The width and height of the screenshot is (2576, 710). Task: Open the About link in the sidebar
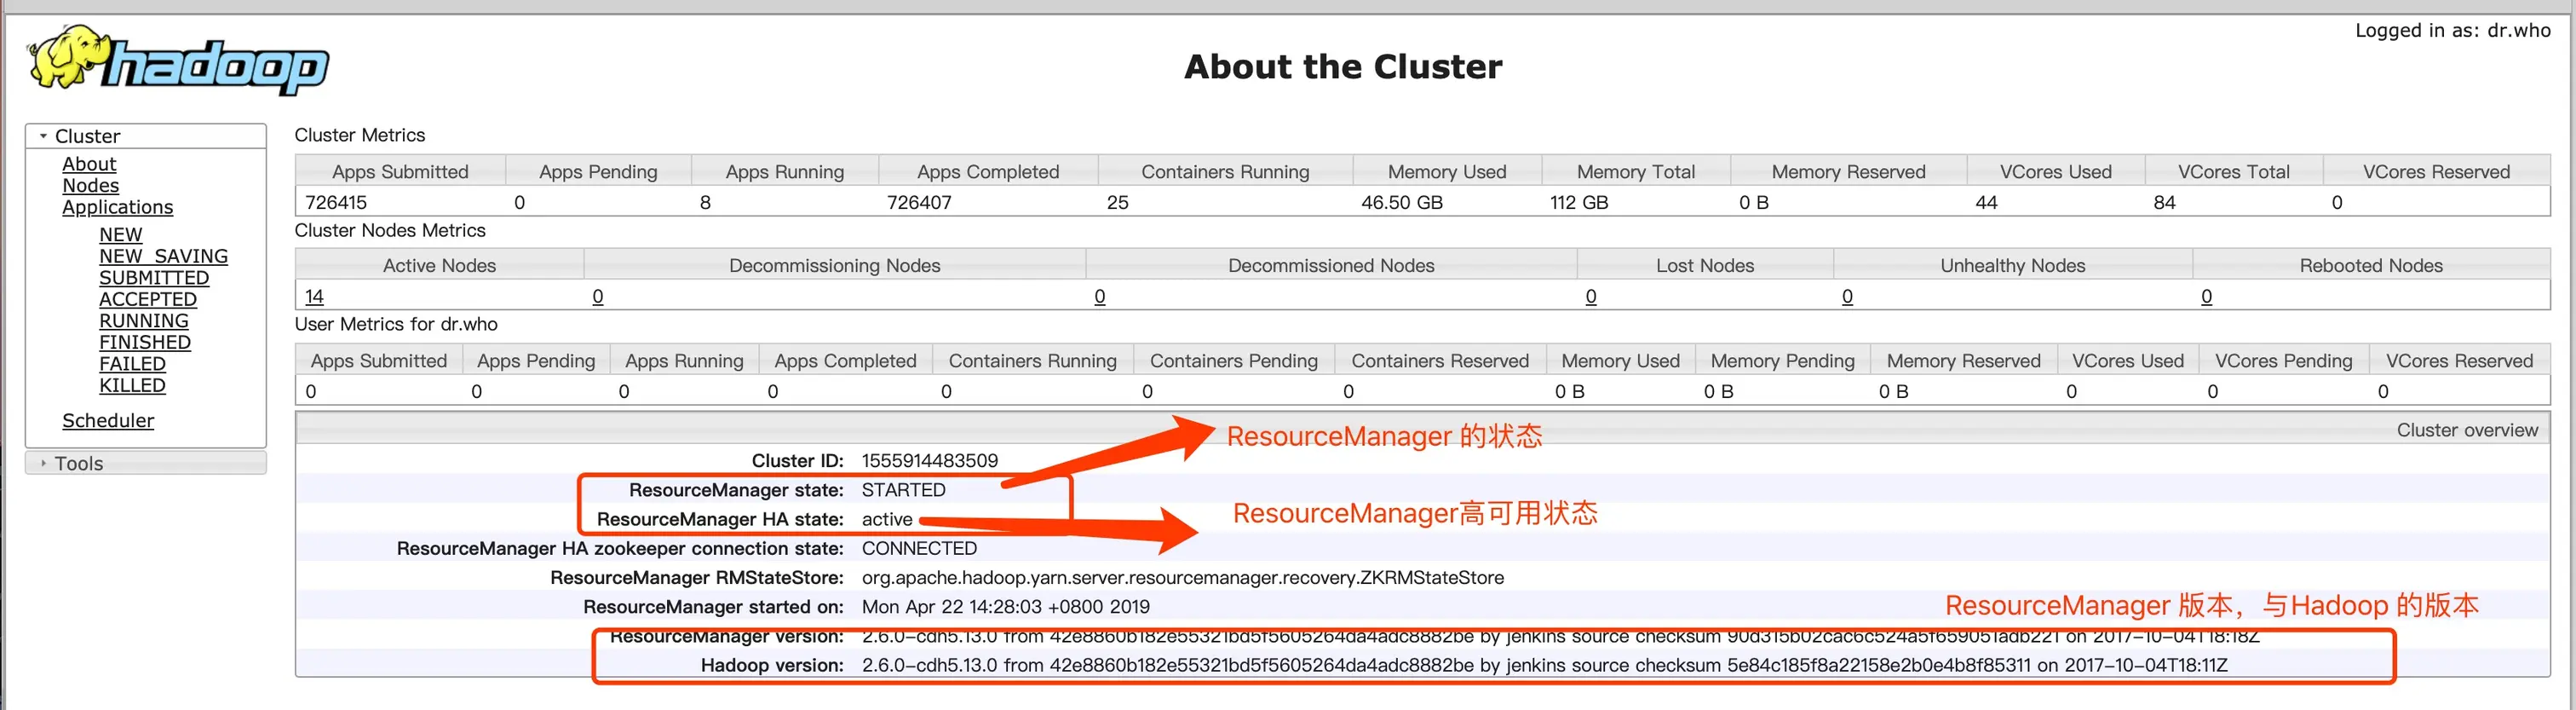click(89, 164)
